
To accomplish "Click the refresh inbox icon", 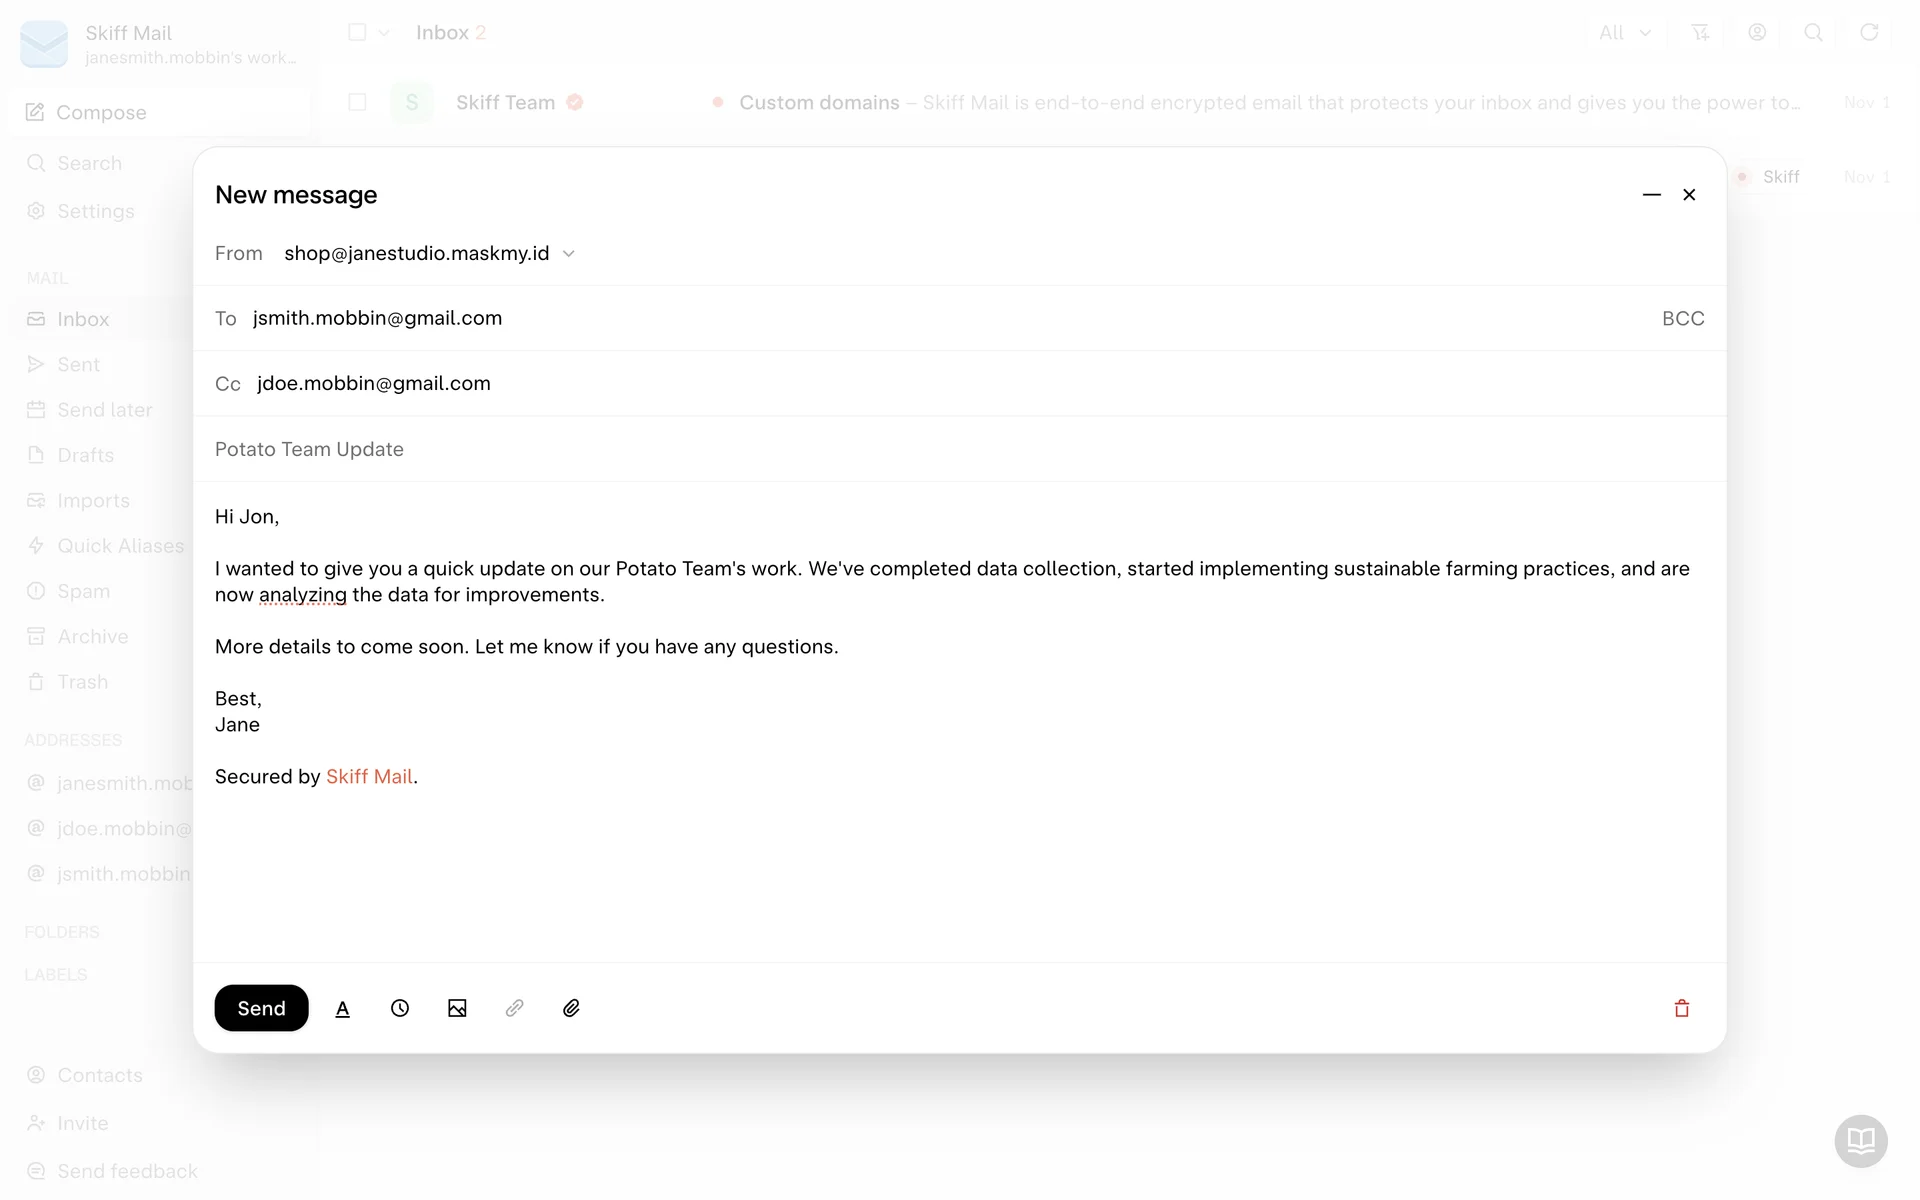I will point(1869,32).
